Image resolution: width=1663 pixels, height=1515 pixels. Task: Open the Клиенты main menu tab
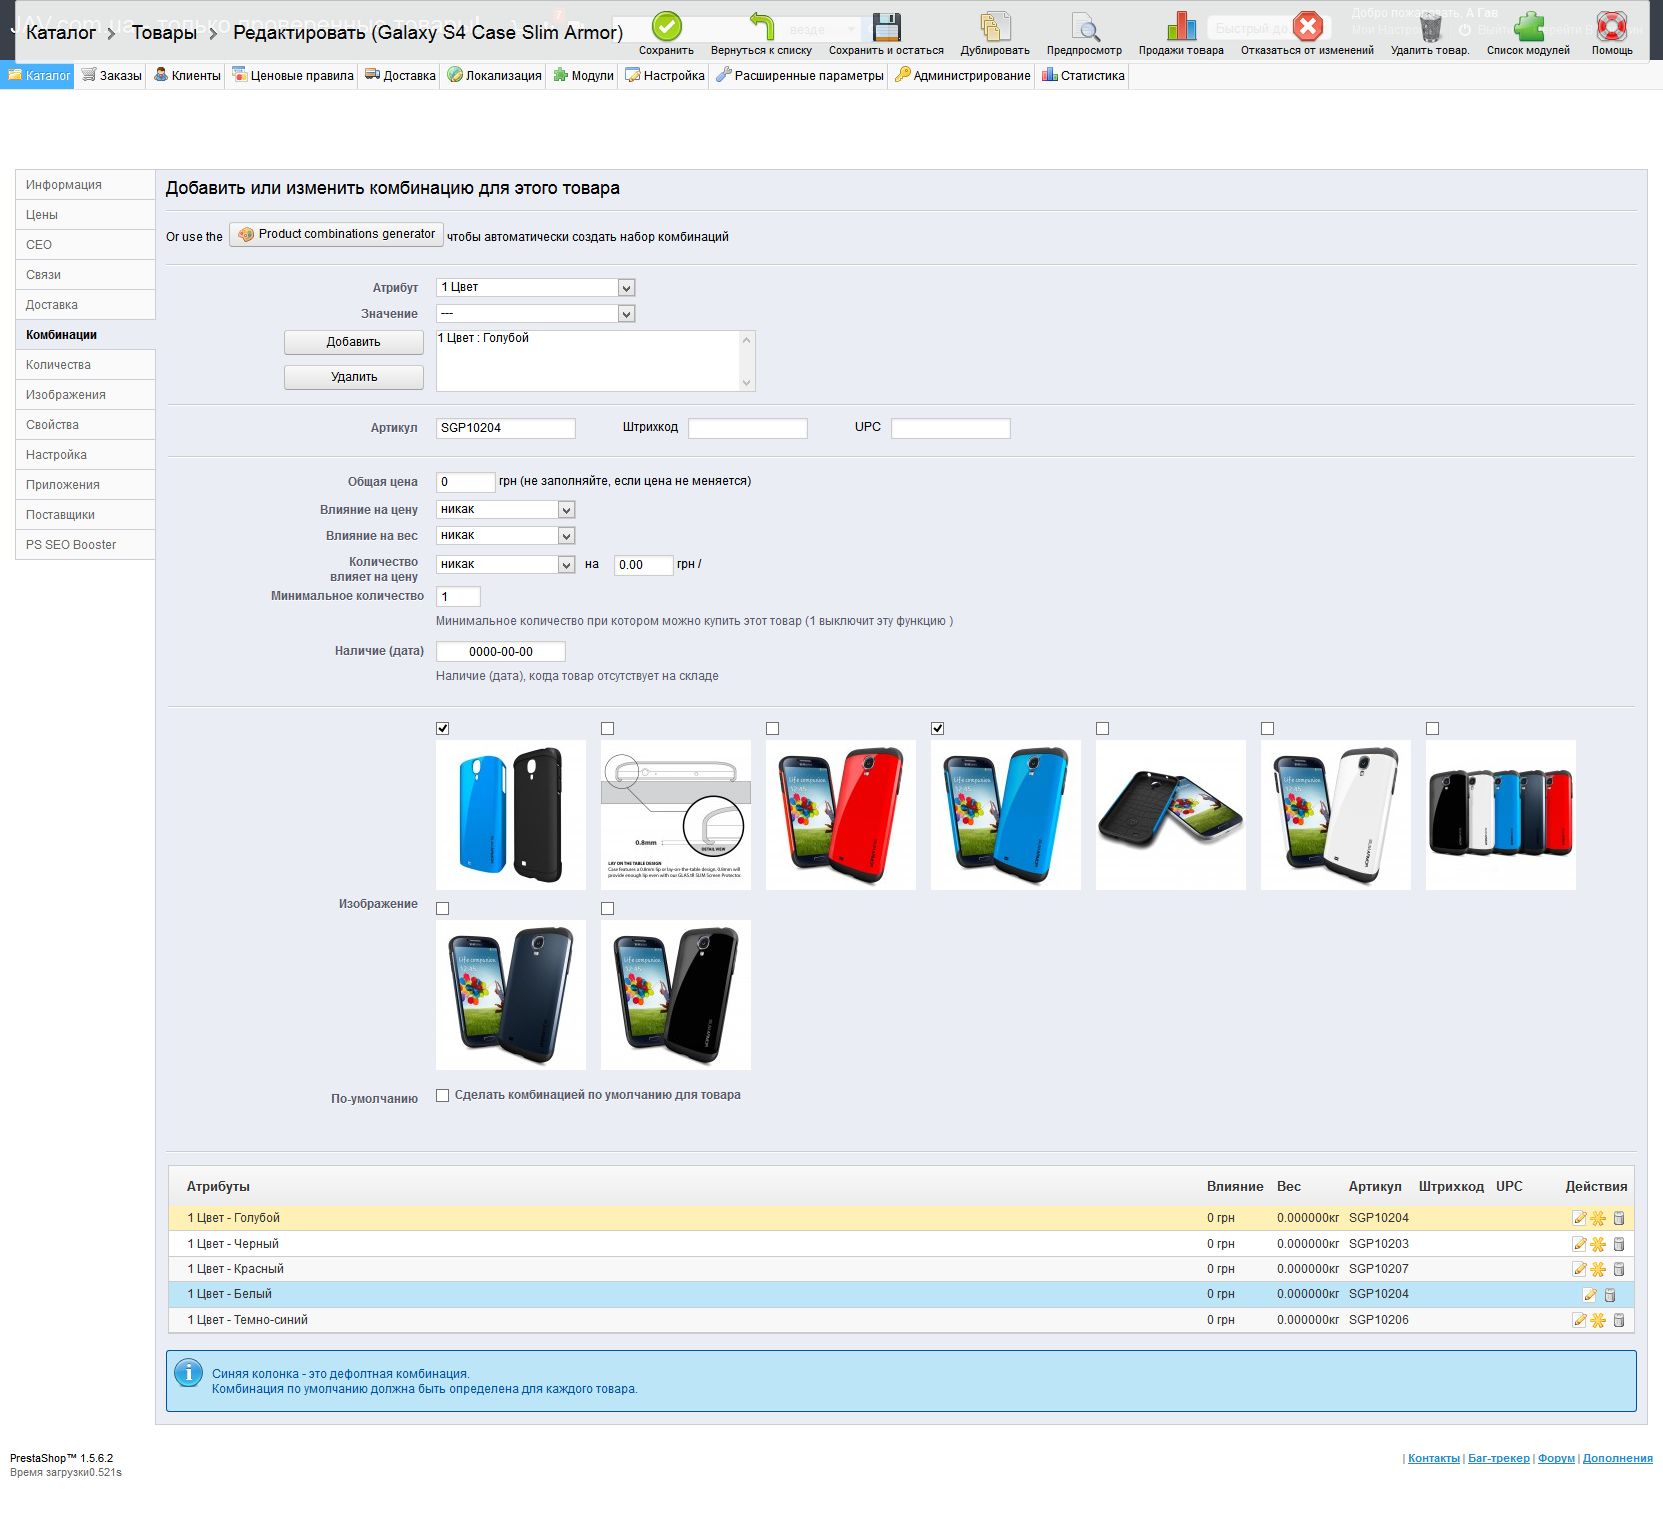point(187,76)
